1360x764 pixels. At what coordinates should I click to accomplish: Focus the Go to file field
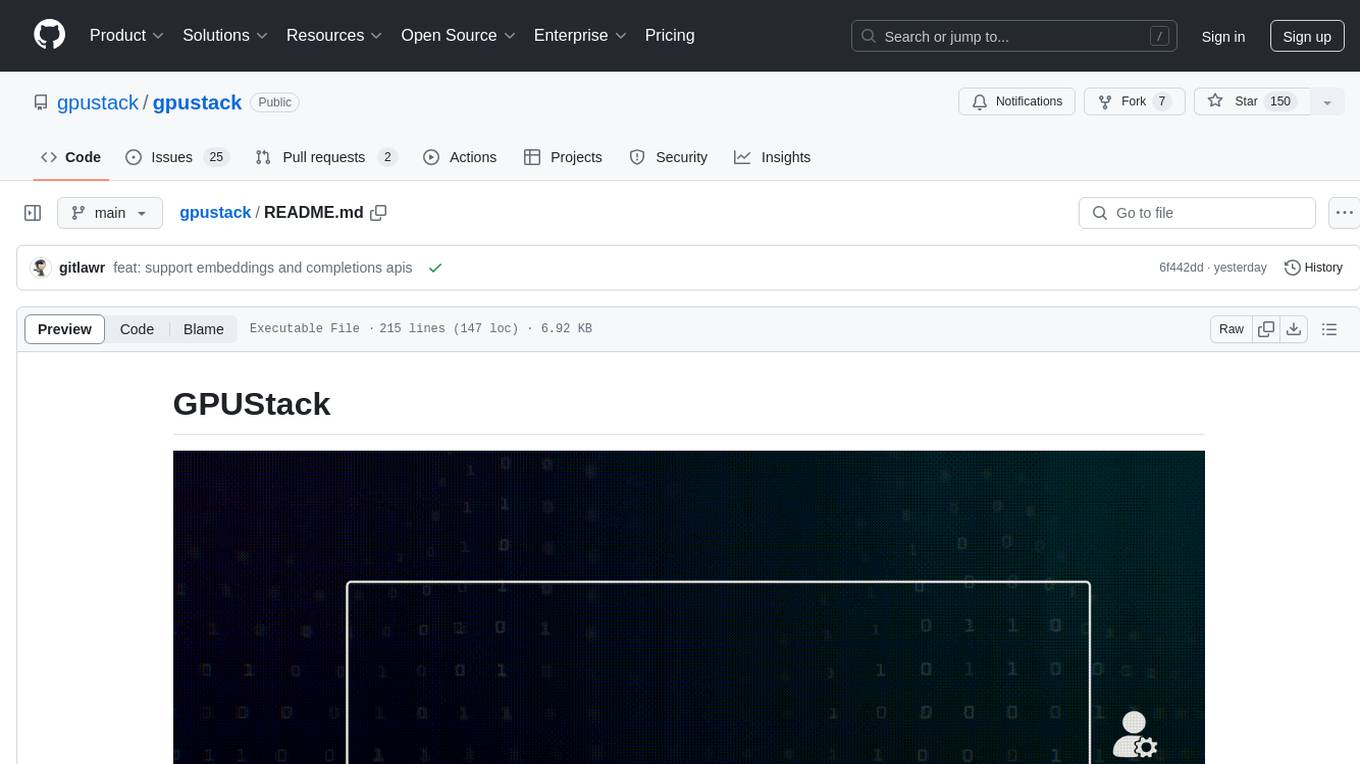(x=1197, y=213)
